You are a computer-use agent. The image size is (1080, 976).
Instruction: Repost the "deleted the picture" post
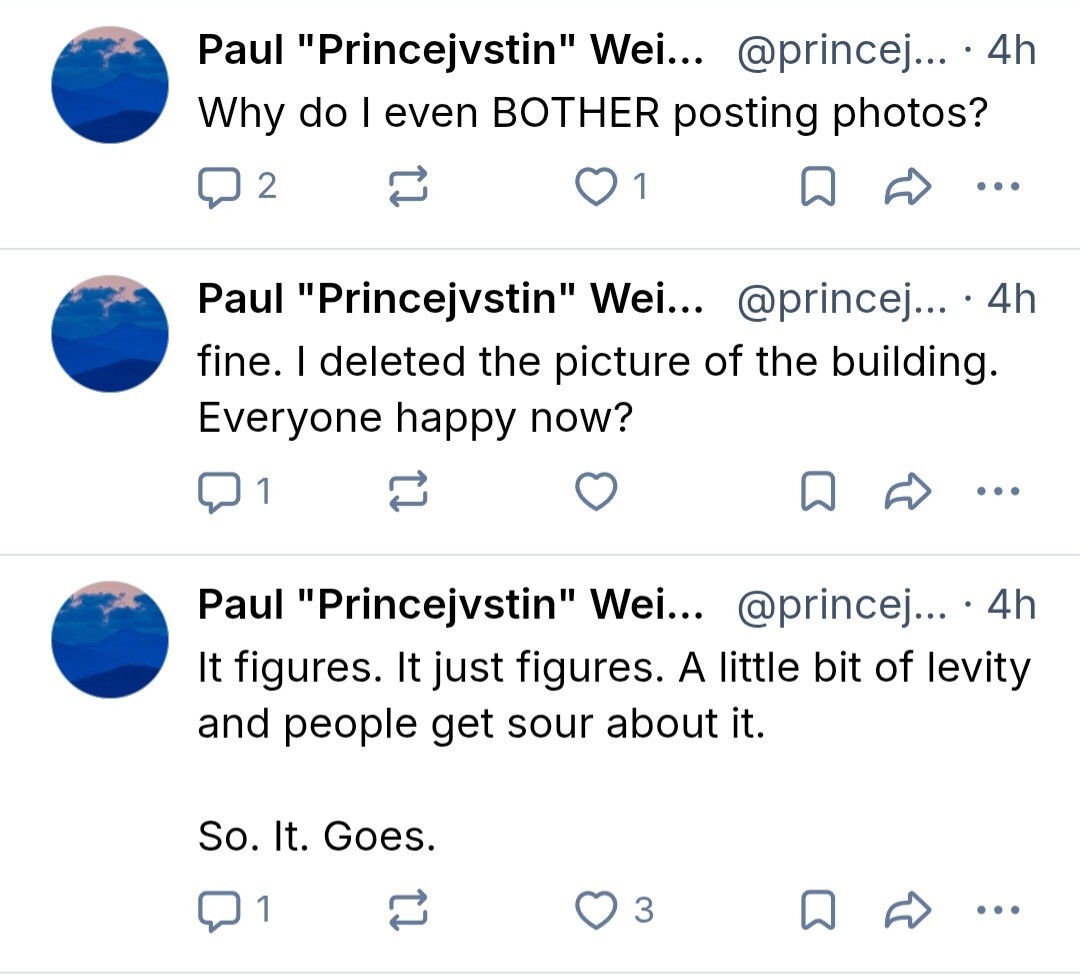point(408,491)
